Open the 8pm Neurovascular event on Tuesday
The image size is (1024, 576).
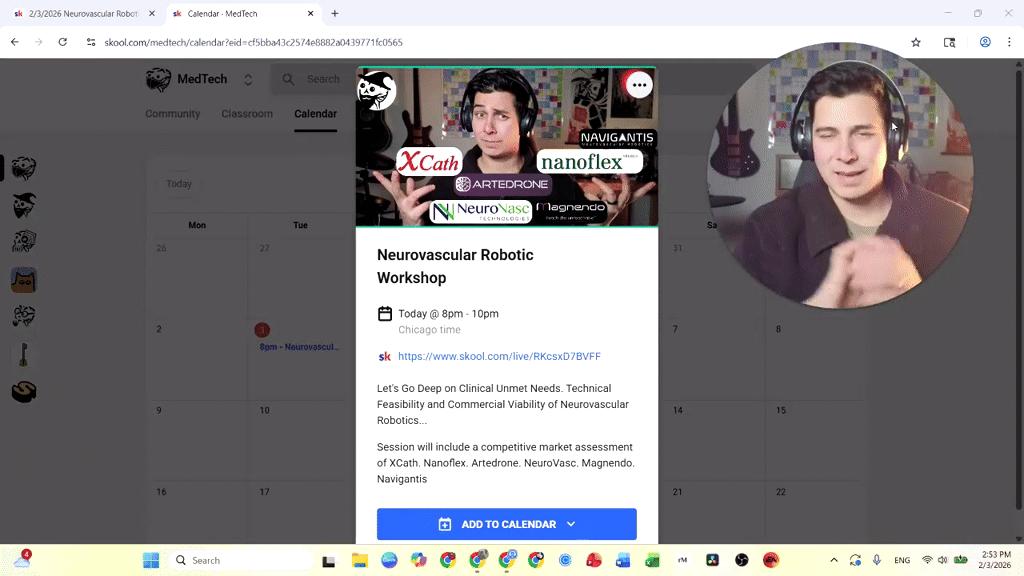point(299,347)
